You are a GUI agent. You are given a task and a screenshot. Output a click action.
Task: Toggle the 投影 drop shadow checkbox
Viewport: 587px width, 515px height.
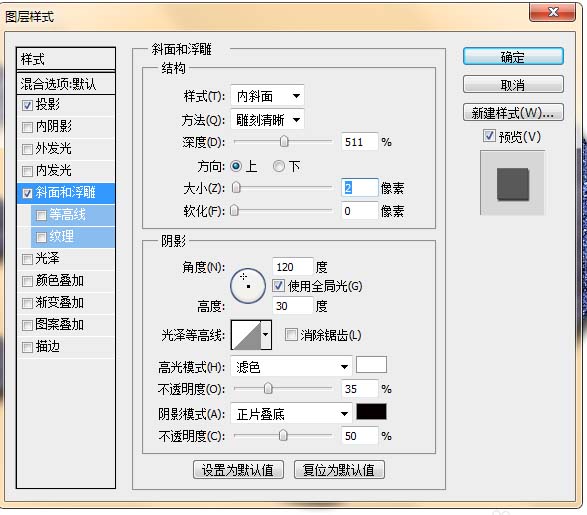click(27, 105)
